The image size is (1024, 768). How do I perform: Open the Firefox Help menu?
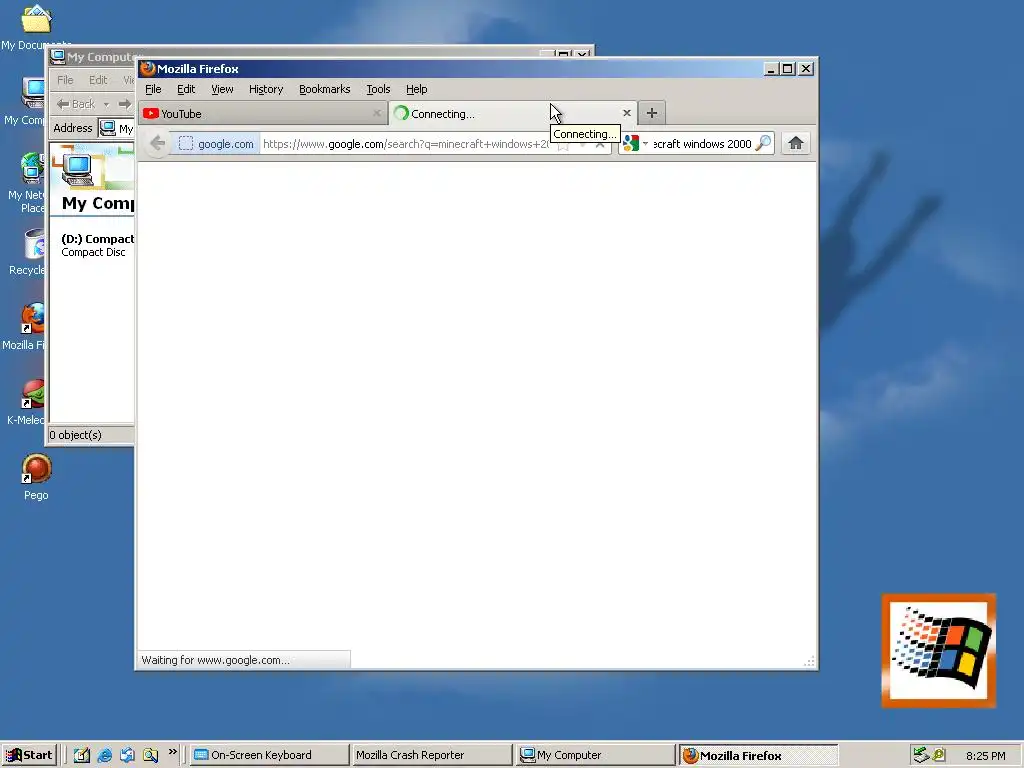pos(417,89)
